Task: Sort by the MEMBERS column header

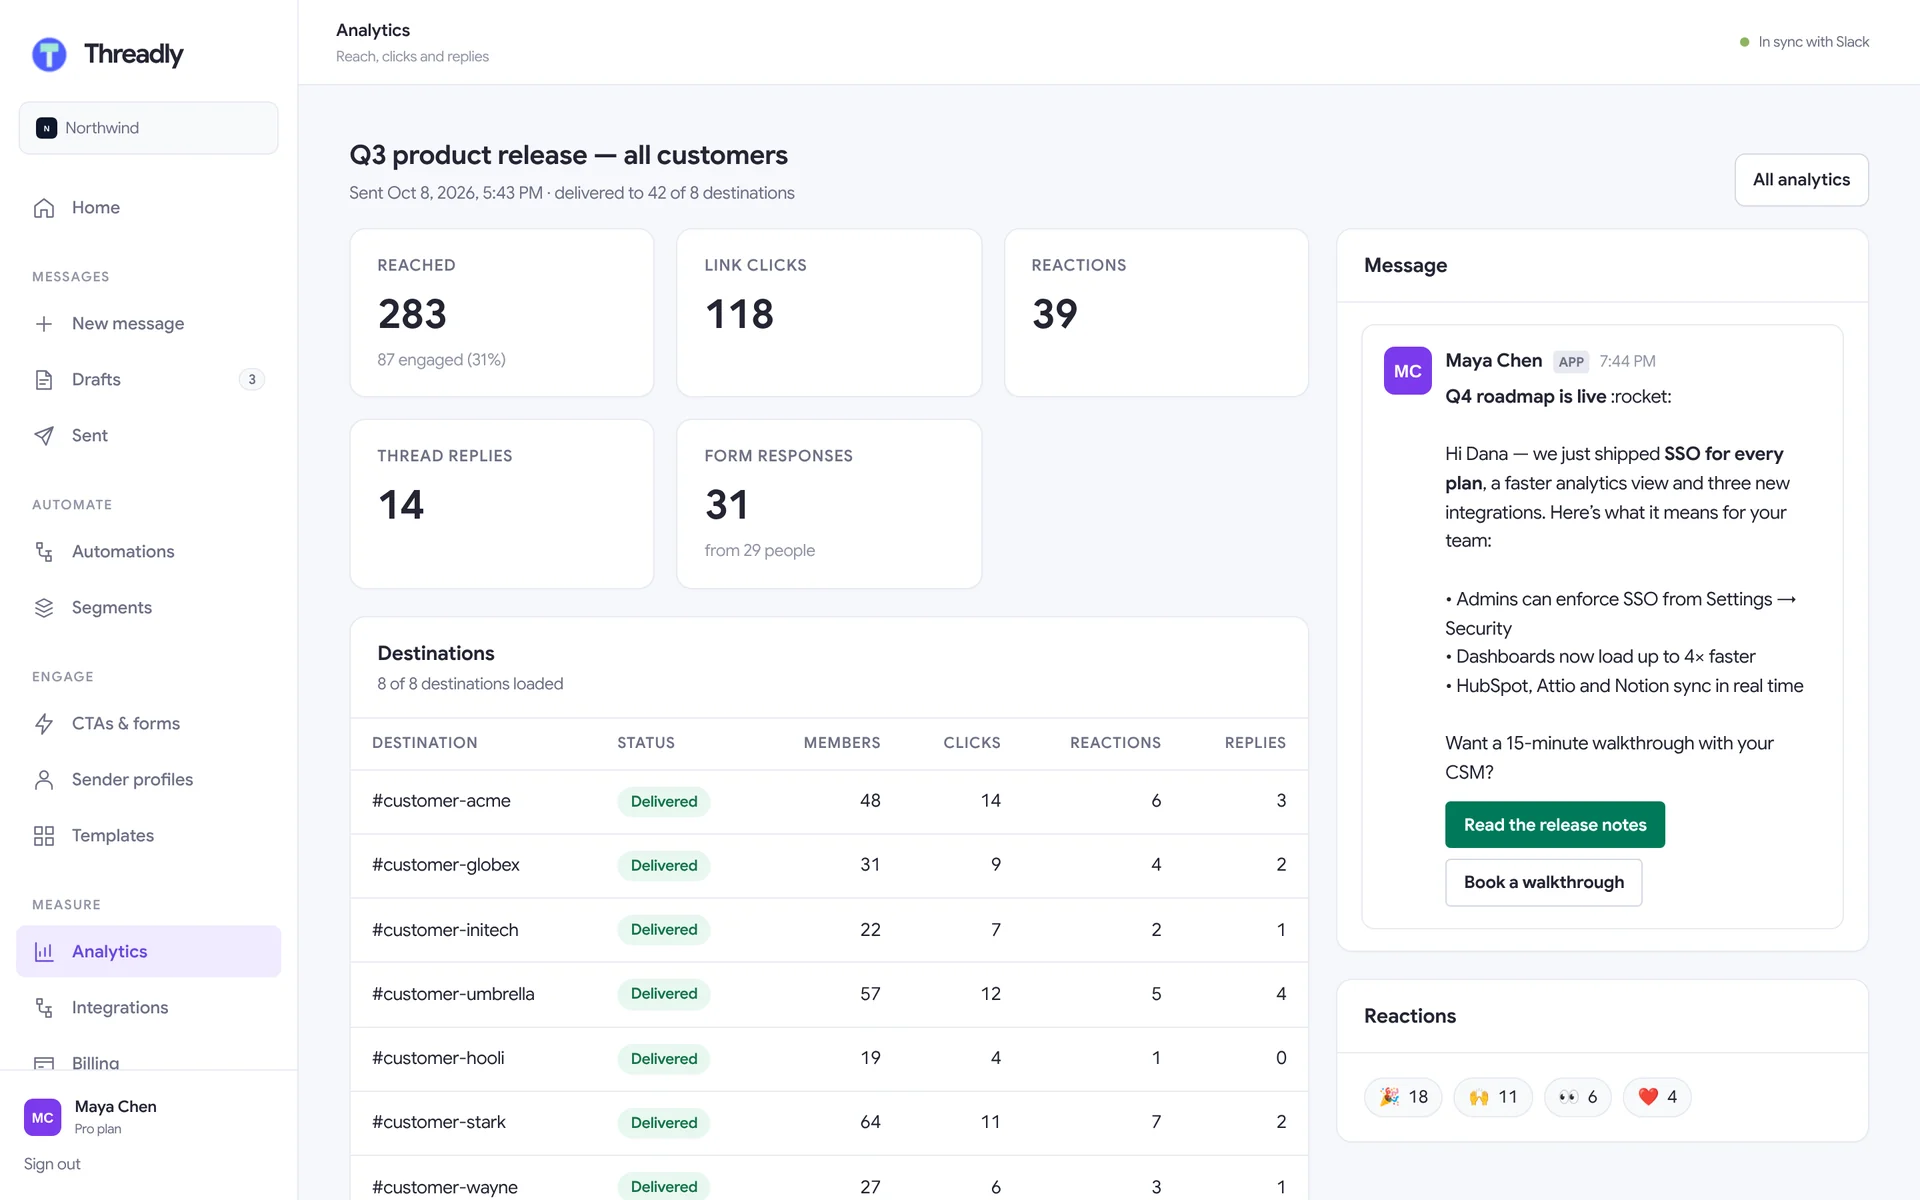Action: tap(842, 743)
